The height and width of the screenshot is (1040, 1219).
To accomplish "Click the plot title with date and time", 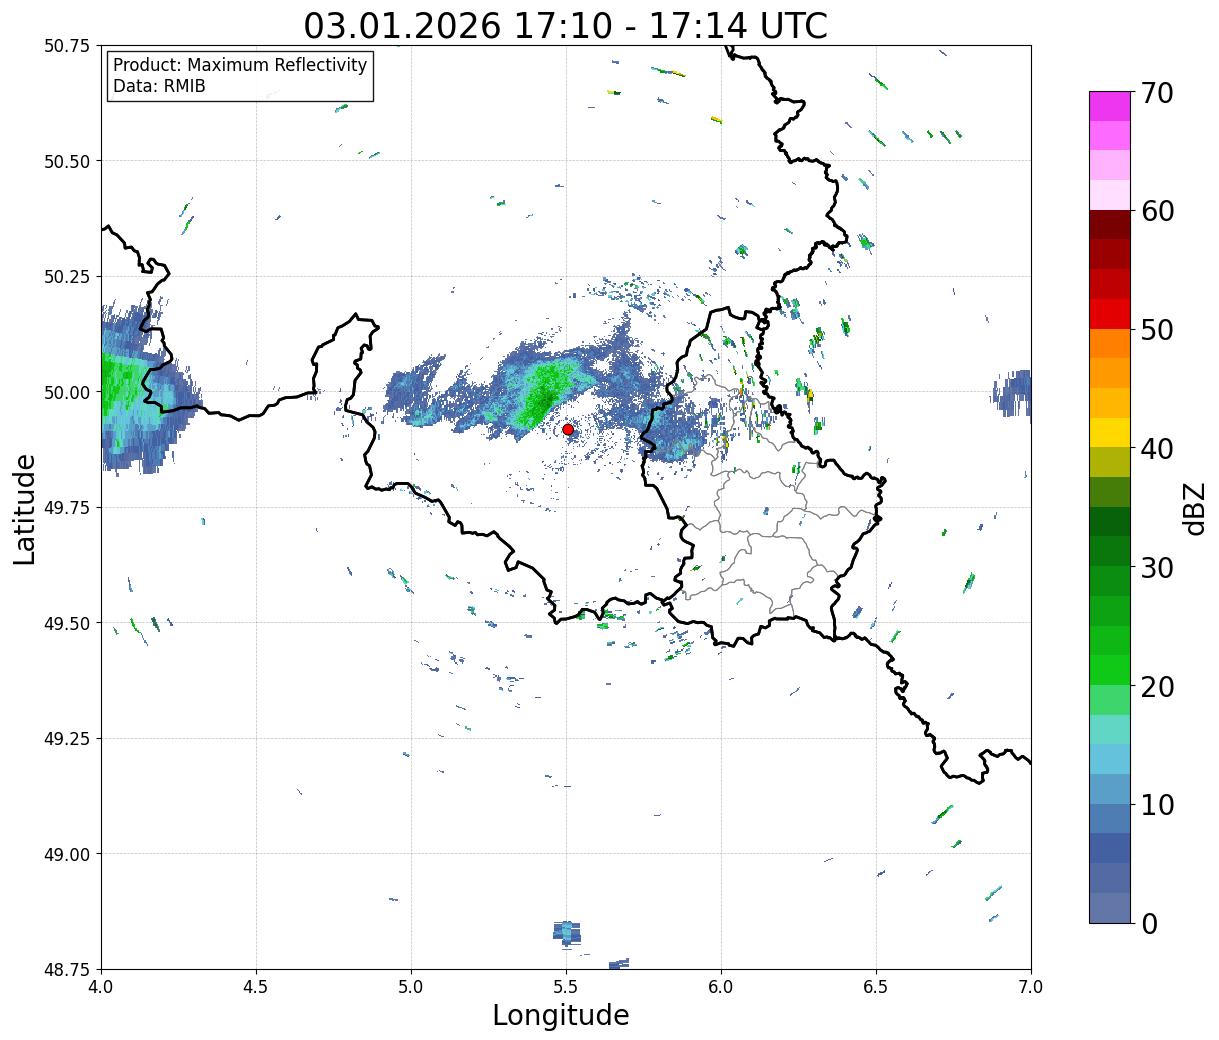I will [x=566, y=25].
